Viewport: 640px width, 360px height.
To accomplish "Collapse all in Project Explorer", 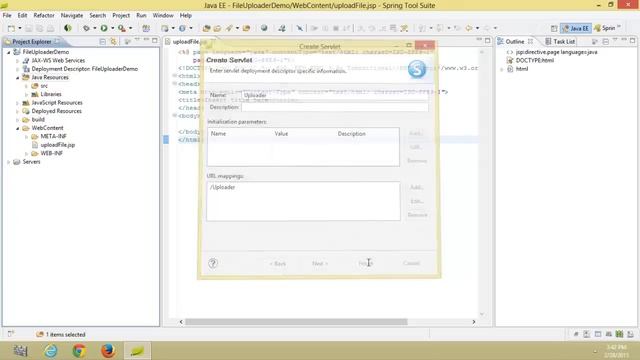I will coord(102,41).
